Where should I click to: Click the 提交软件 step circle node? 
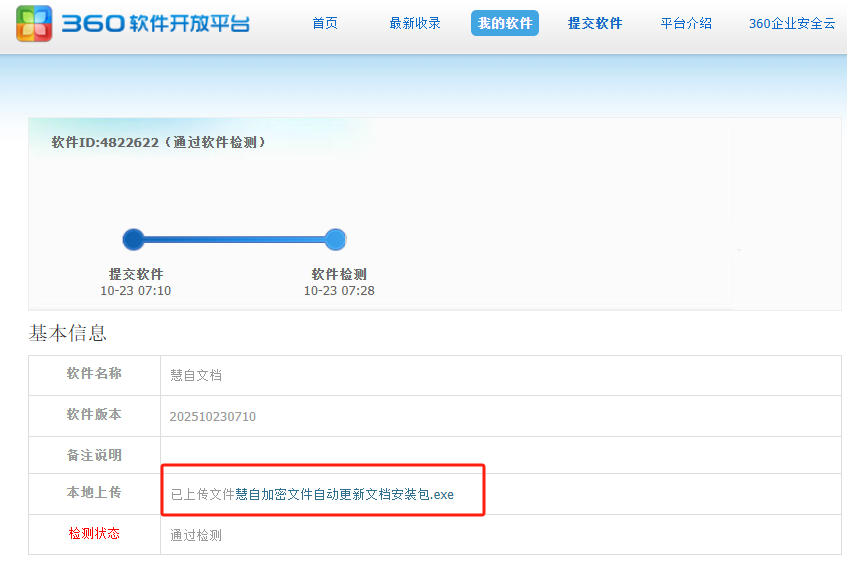tap(133, 239)
